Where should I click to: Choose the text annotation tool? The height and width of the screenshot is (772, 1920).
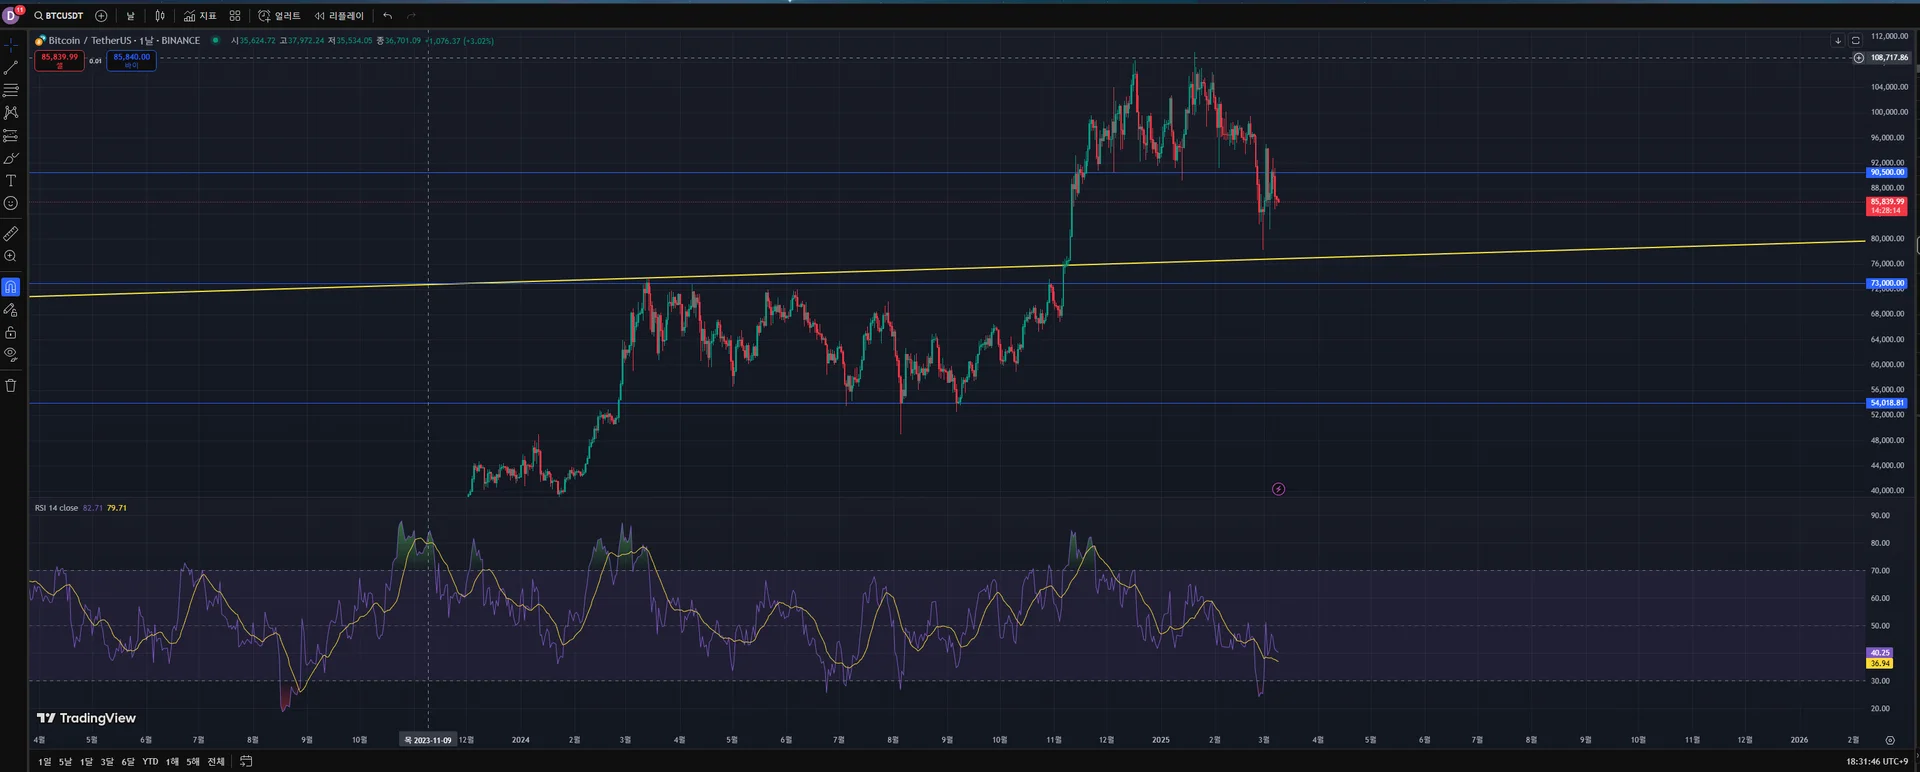tap(11, 181)
